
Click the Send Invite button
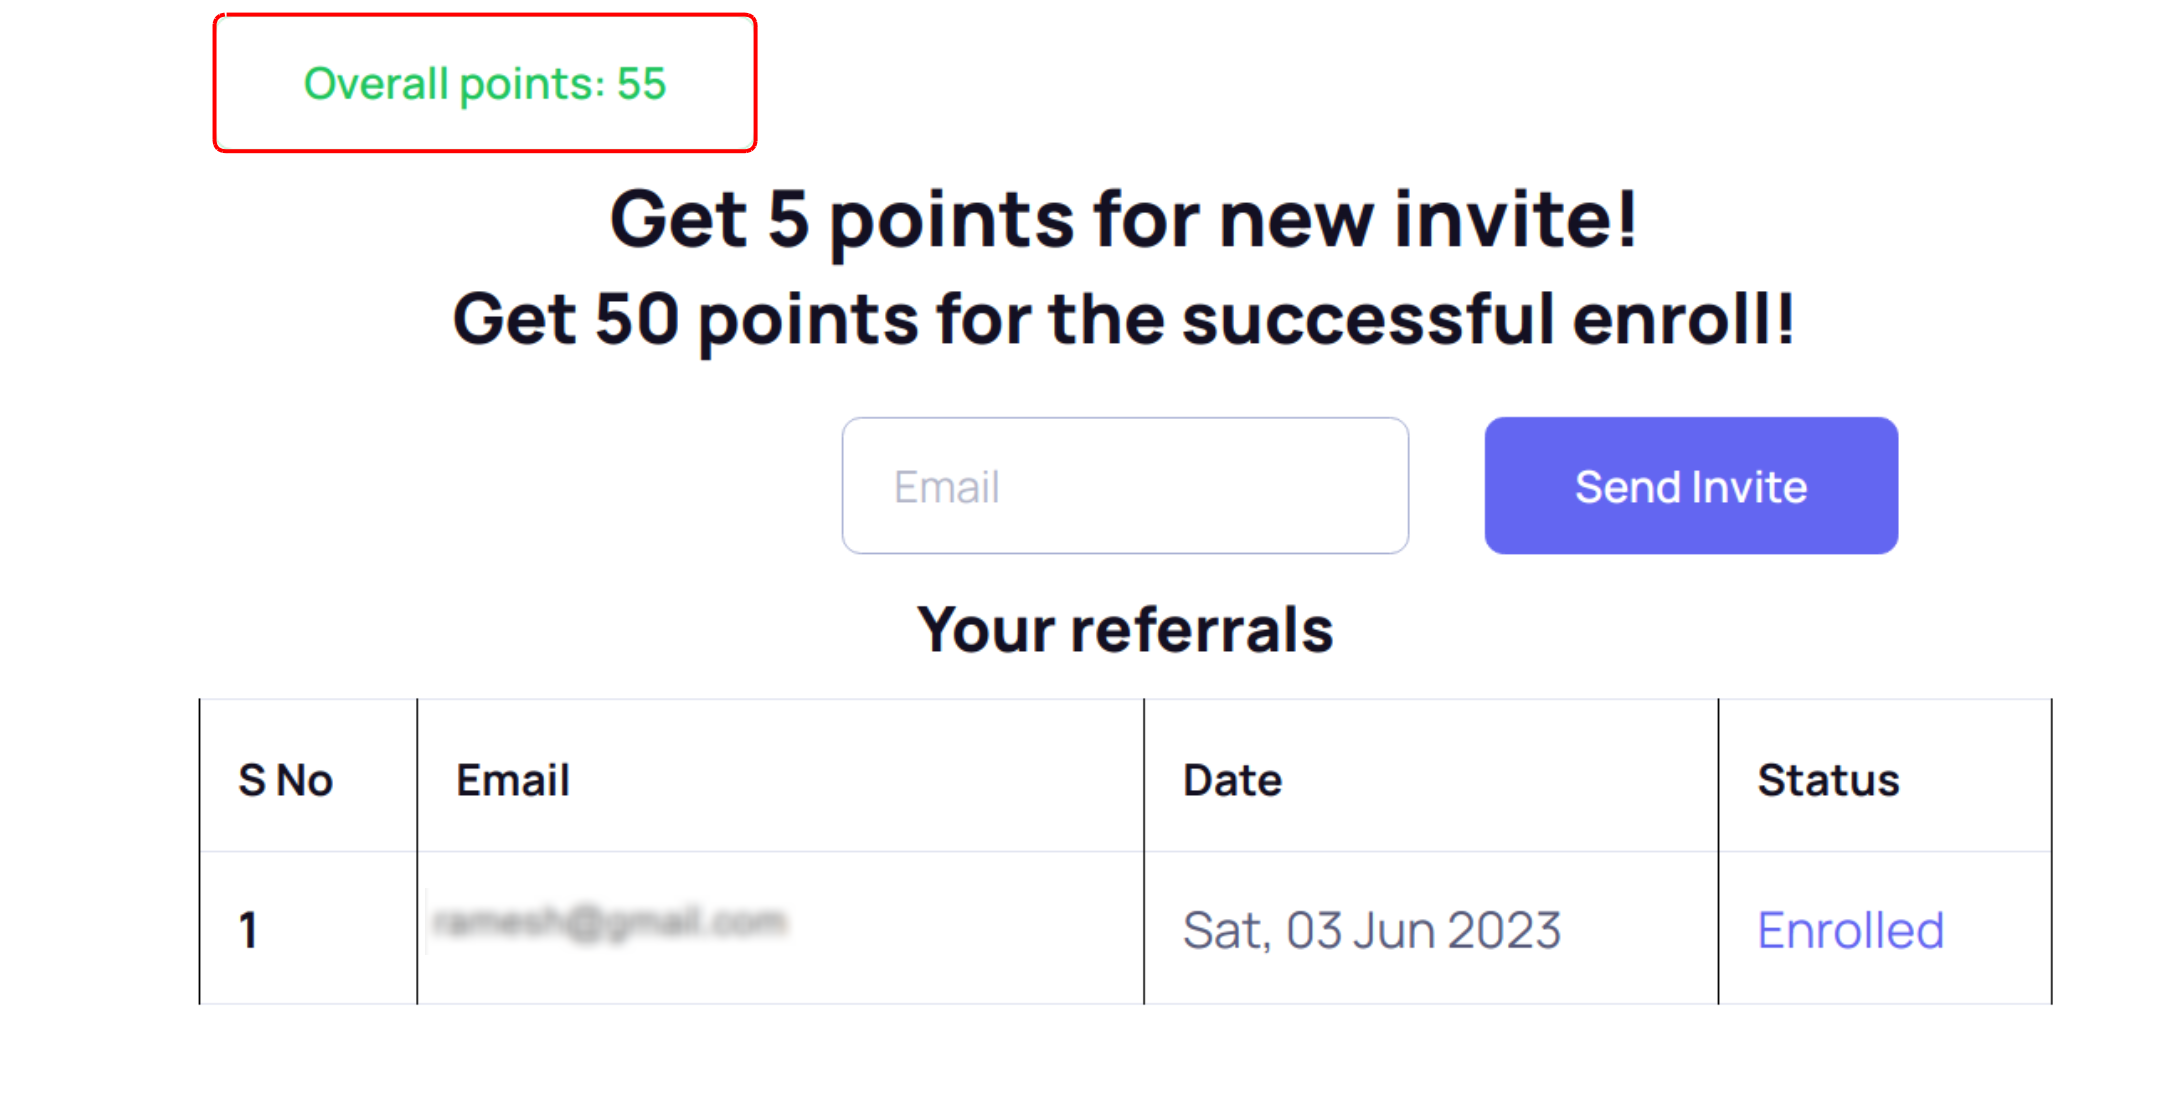(x=1690, y=486)
